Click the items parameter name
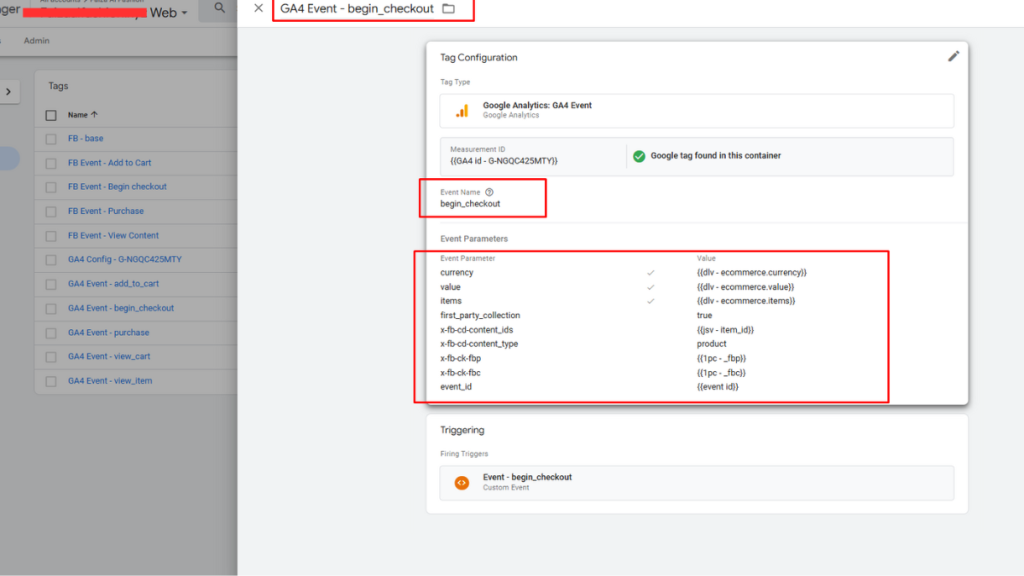 click(x=451, y=301)
